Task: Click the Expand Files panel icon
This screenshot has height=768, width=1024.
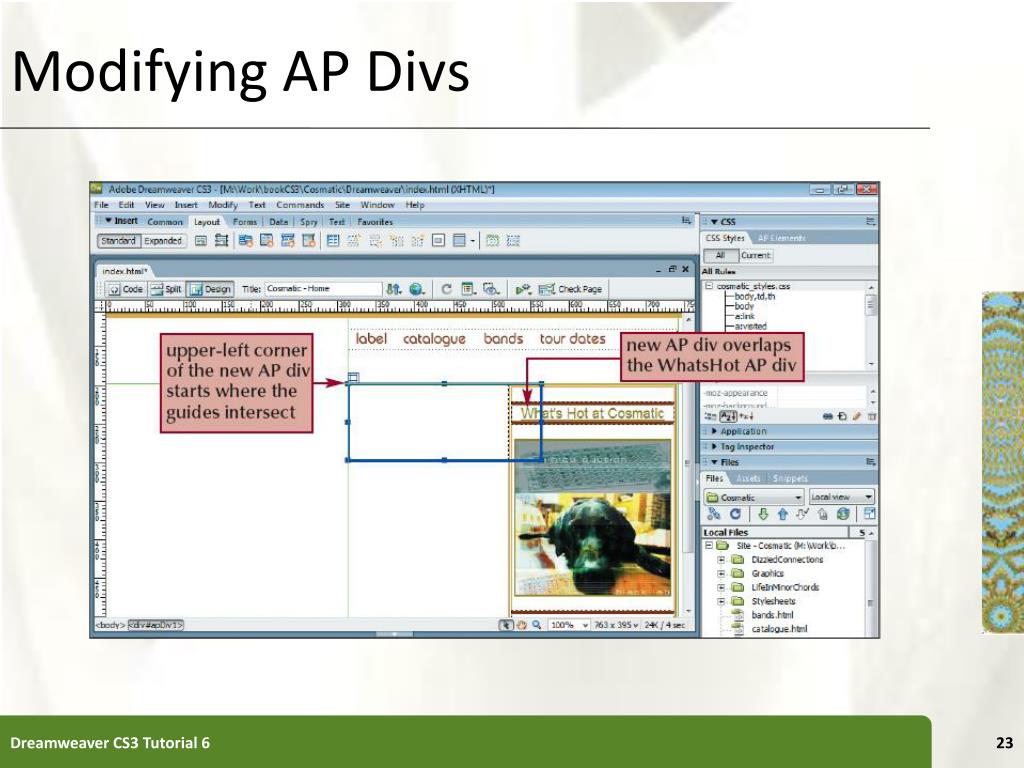Action: (x=869, y=515)
